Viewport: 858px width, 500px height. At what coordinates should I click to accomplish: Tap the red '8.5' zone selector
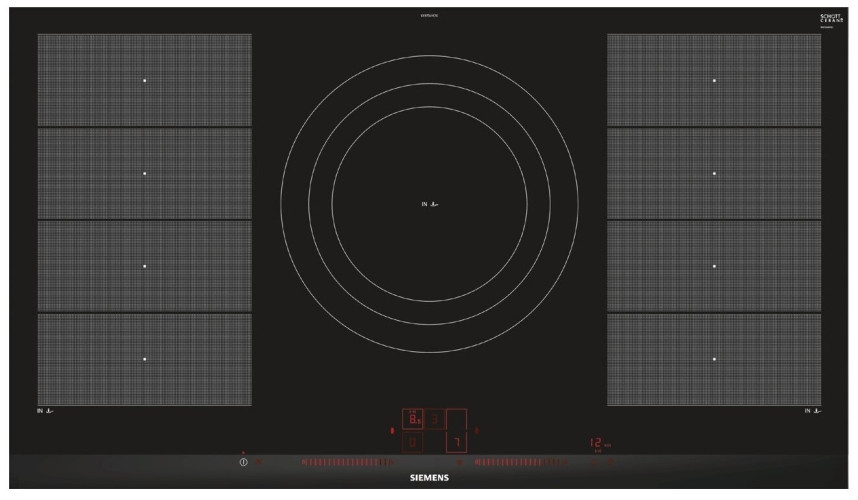click(x=415, y=421)
